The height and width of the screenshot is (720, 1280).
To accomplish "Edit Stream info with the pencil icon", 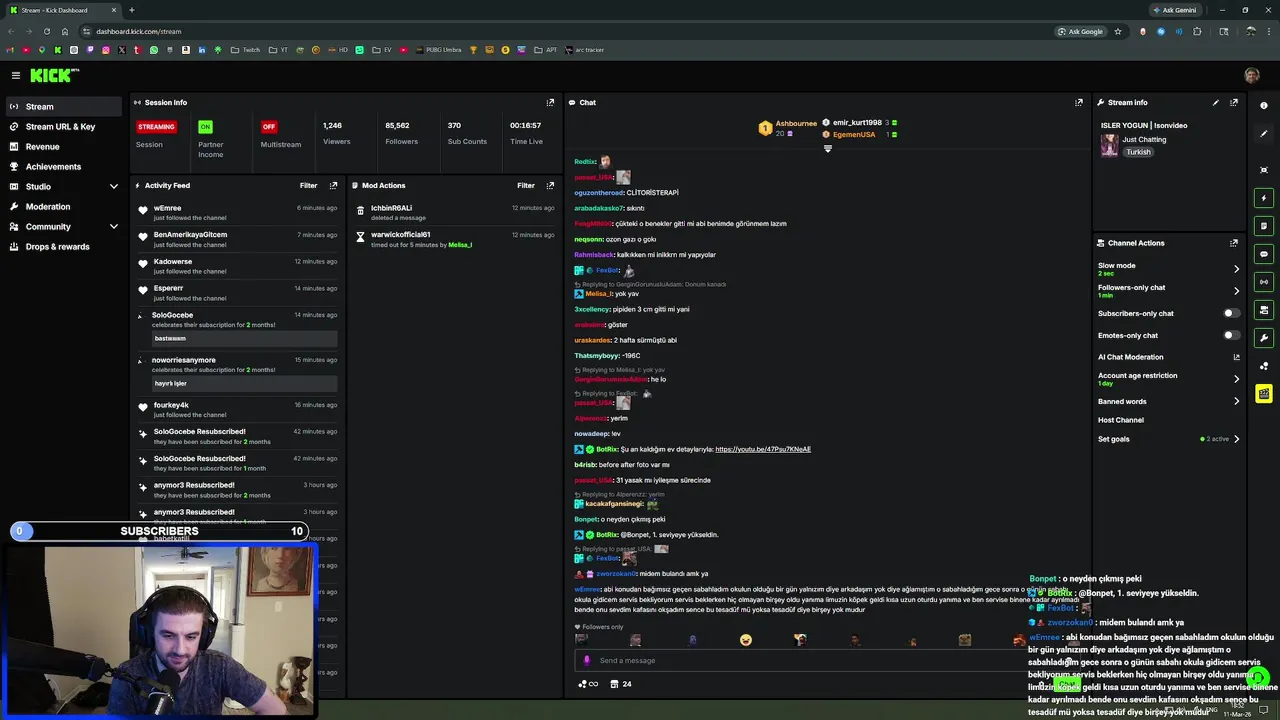I will point(1216,102).
